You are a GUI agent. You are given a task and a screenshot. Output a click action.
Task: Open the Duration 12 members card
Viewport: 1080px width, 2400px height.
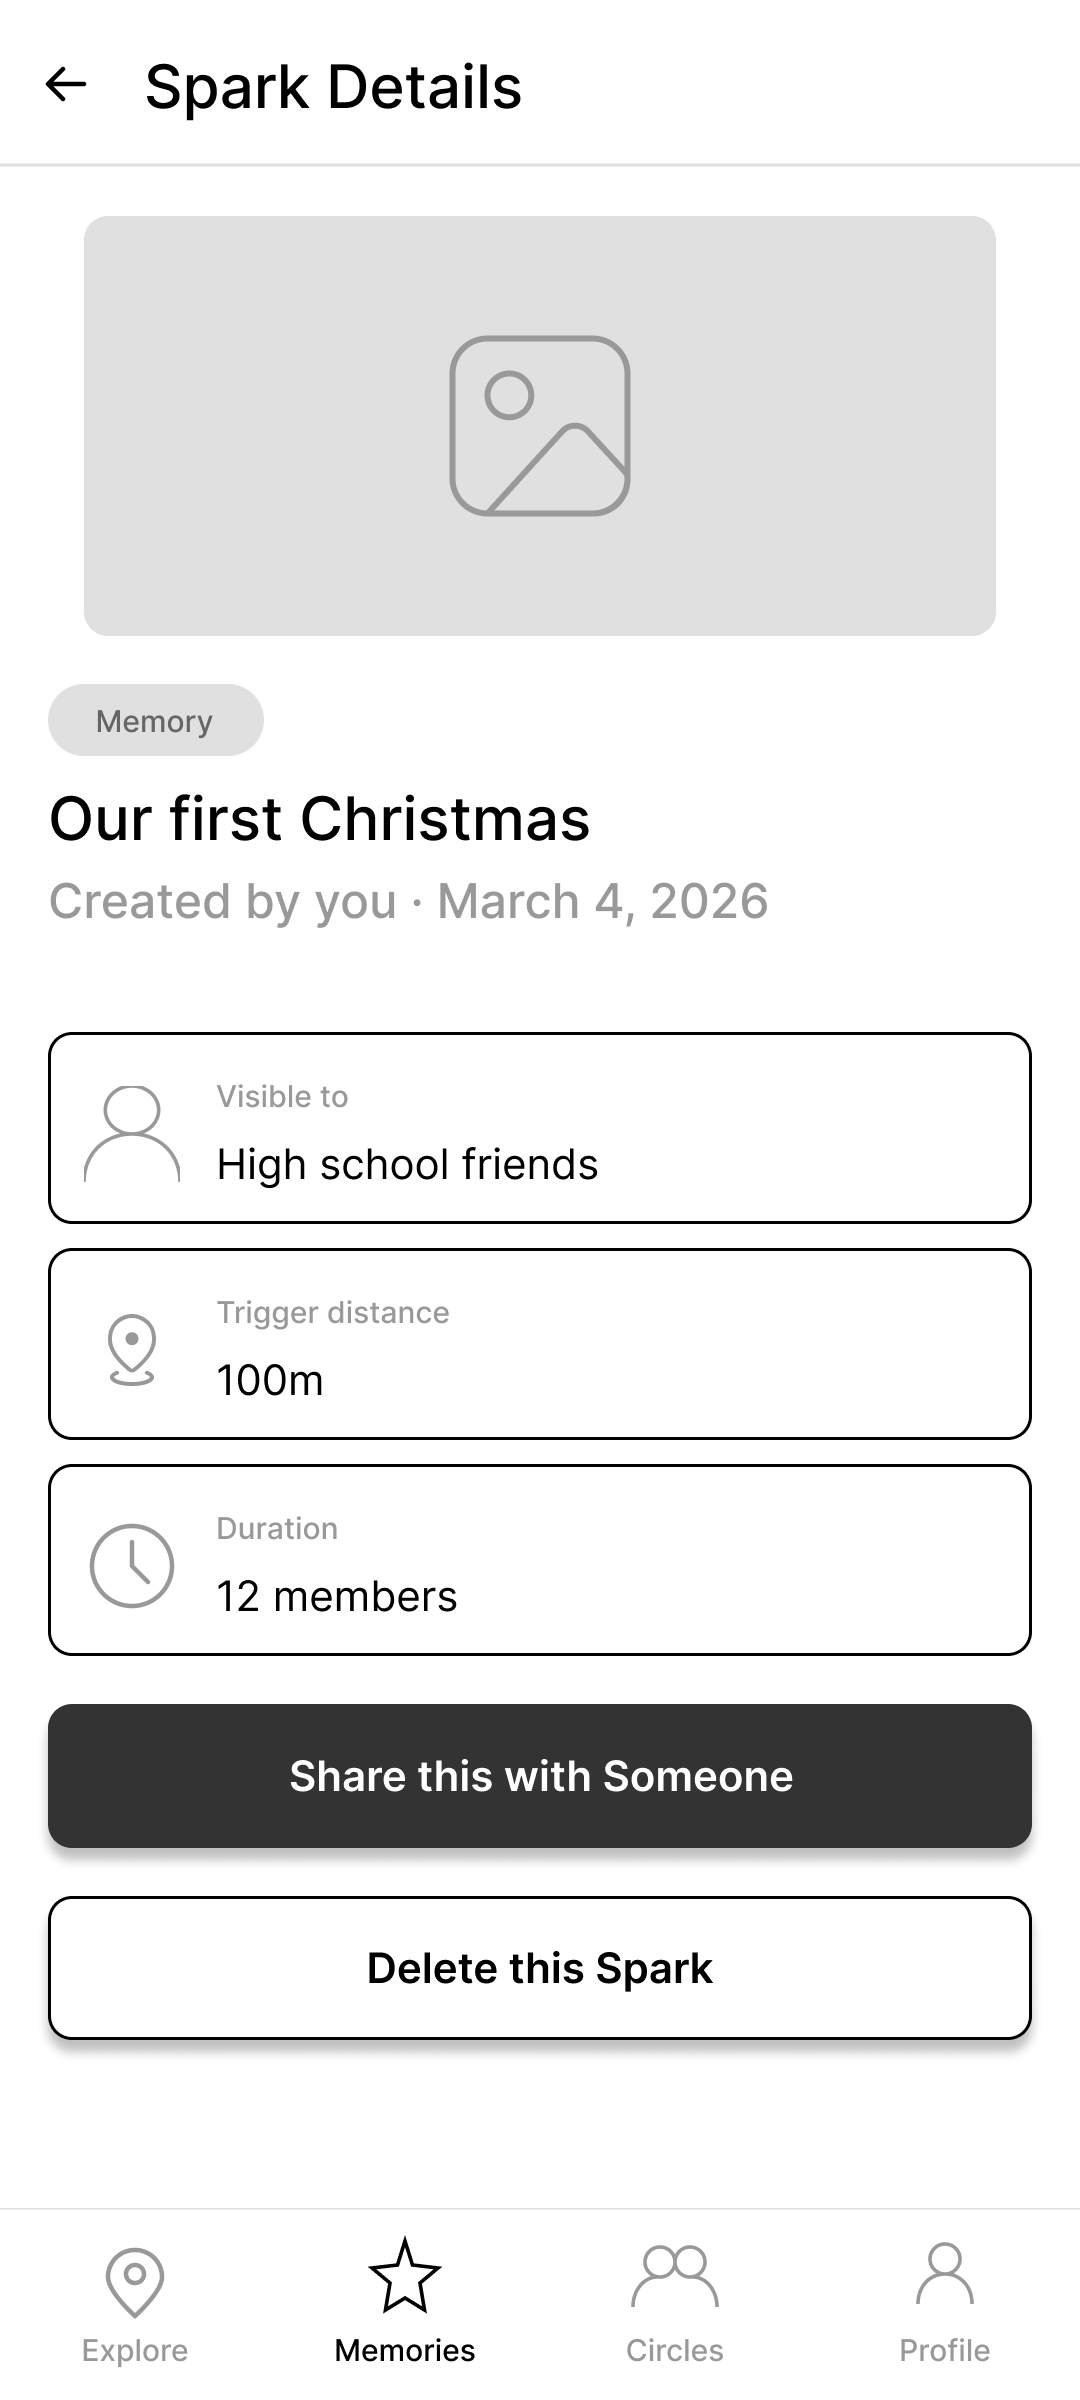point(540,1560)
